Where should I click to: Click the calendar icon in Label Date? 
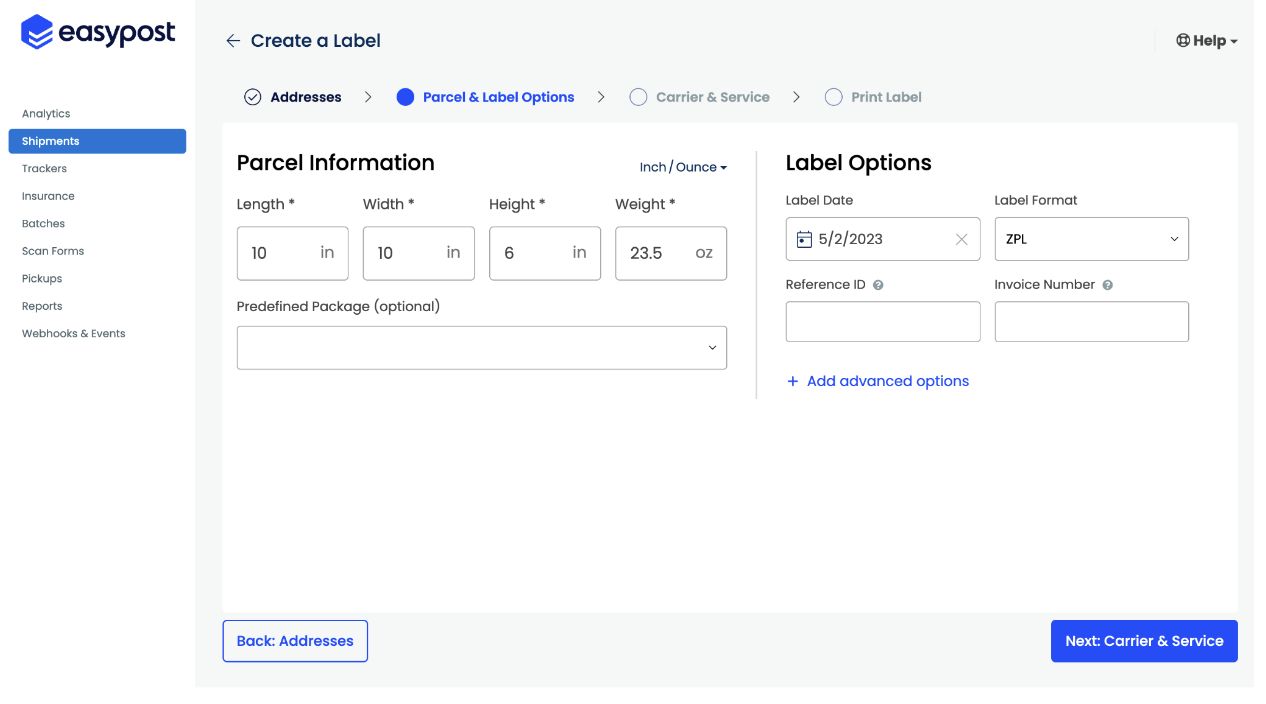804,239
